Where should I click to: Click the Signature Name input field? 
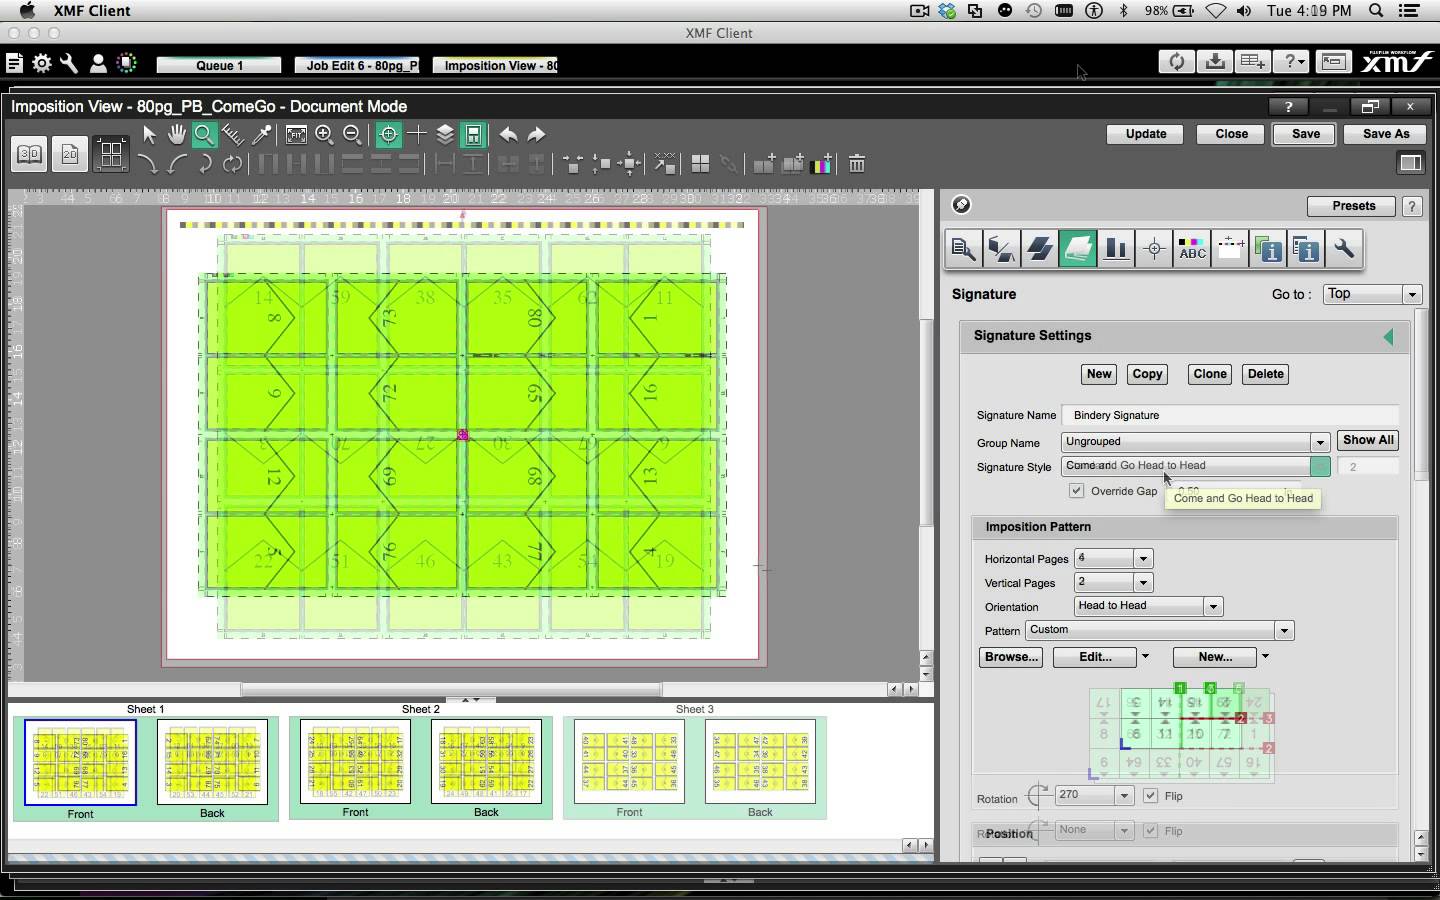click(x=1230, y=415)
